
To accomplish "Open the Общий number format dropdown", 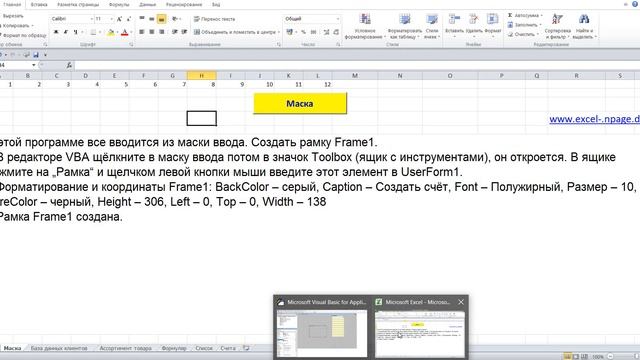I will 338,19.
